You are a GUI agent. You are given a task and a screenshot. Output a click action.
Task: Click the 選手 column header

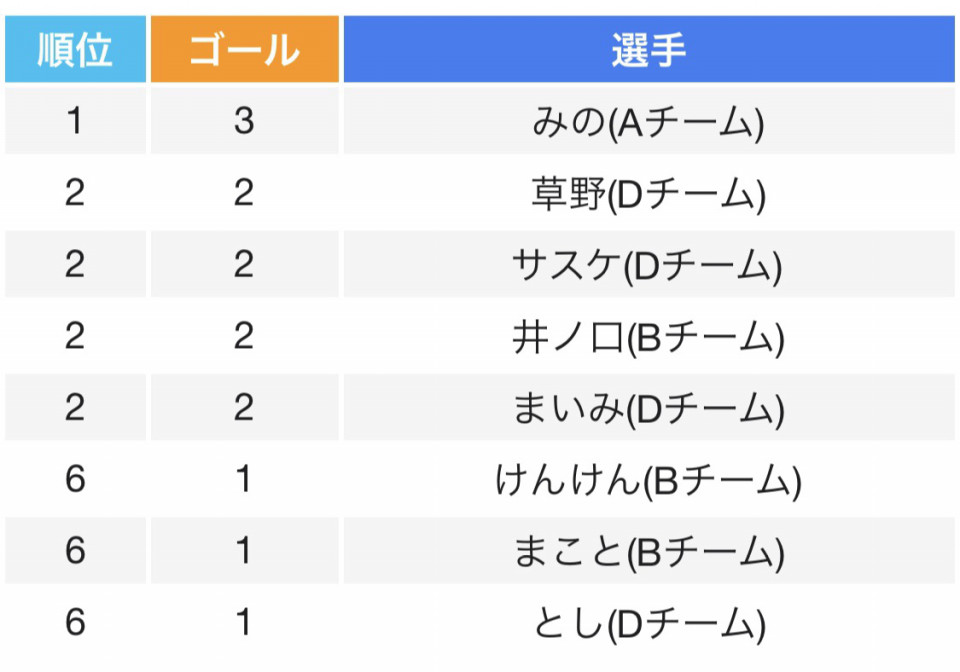tap(648, 49)
